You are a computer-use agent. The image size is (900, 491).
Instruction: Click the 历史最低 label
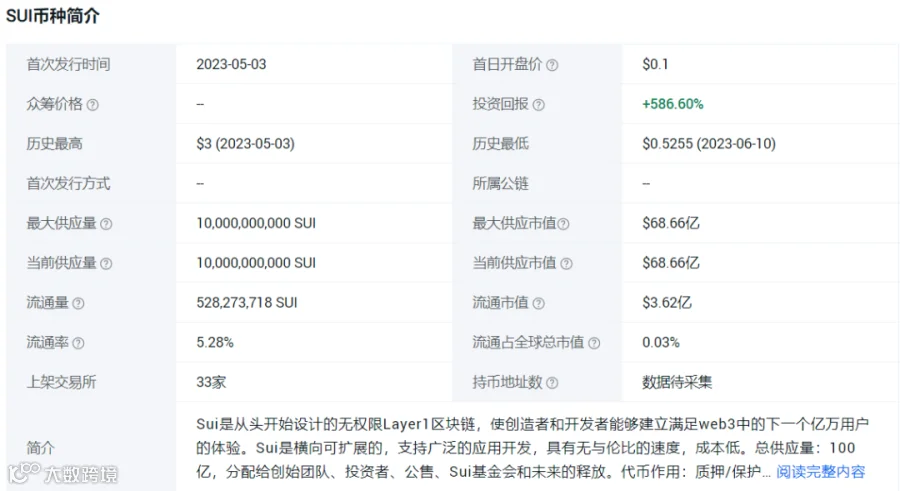click(x=501, y=144)
